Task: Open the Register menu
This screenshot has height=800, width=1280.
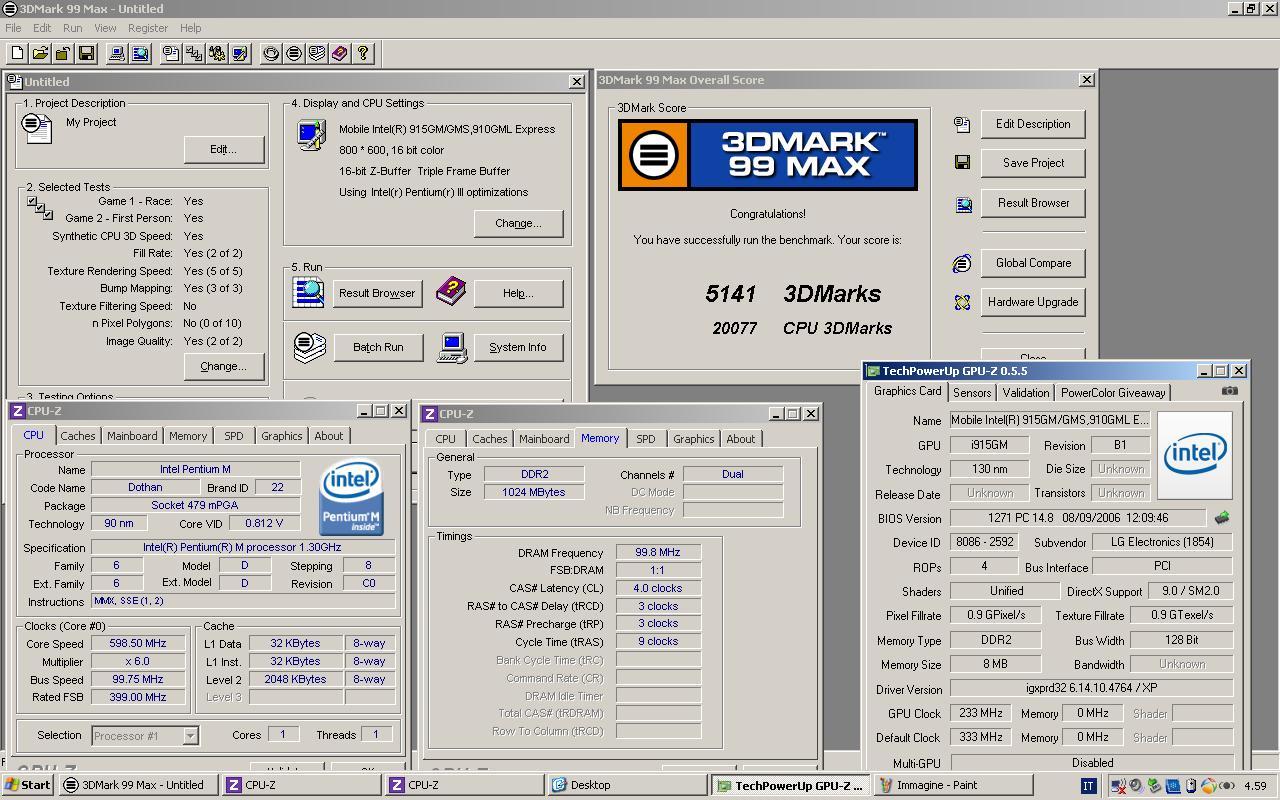Action: (147, 28)
